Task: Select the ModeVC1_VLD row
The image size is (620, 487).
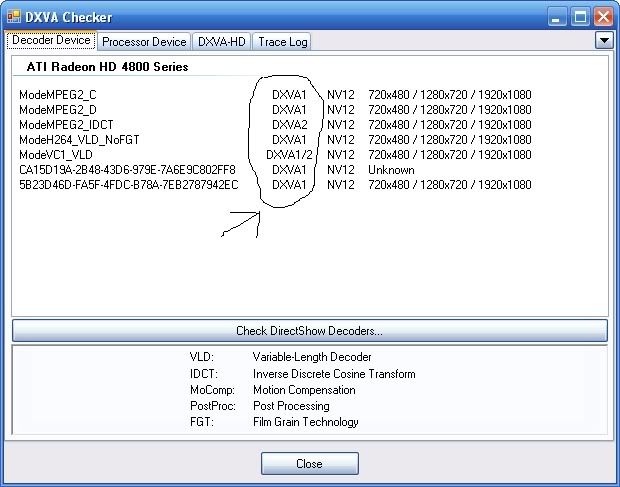Action: [x=275, y=155]
